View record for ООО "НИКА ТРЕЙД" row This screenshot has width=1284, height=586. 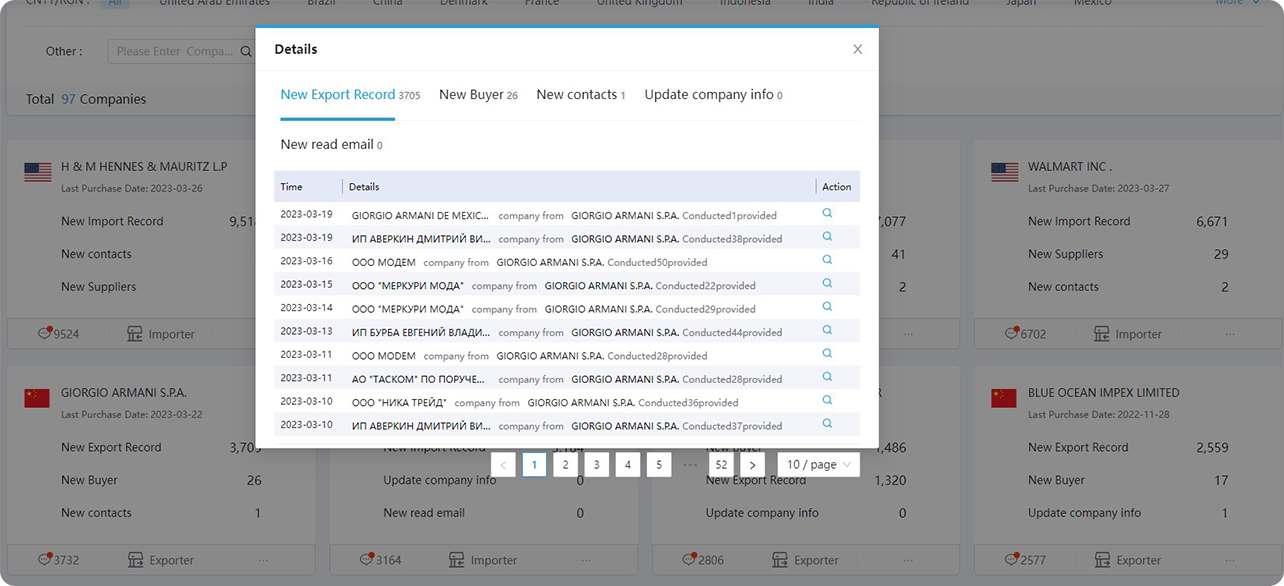pos(827,400)
